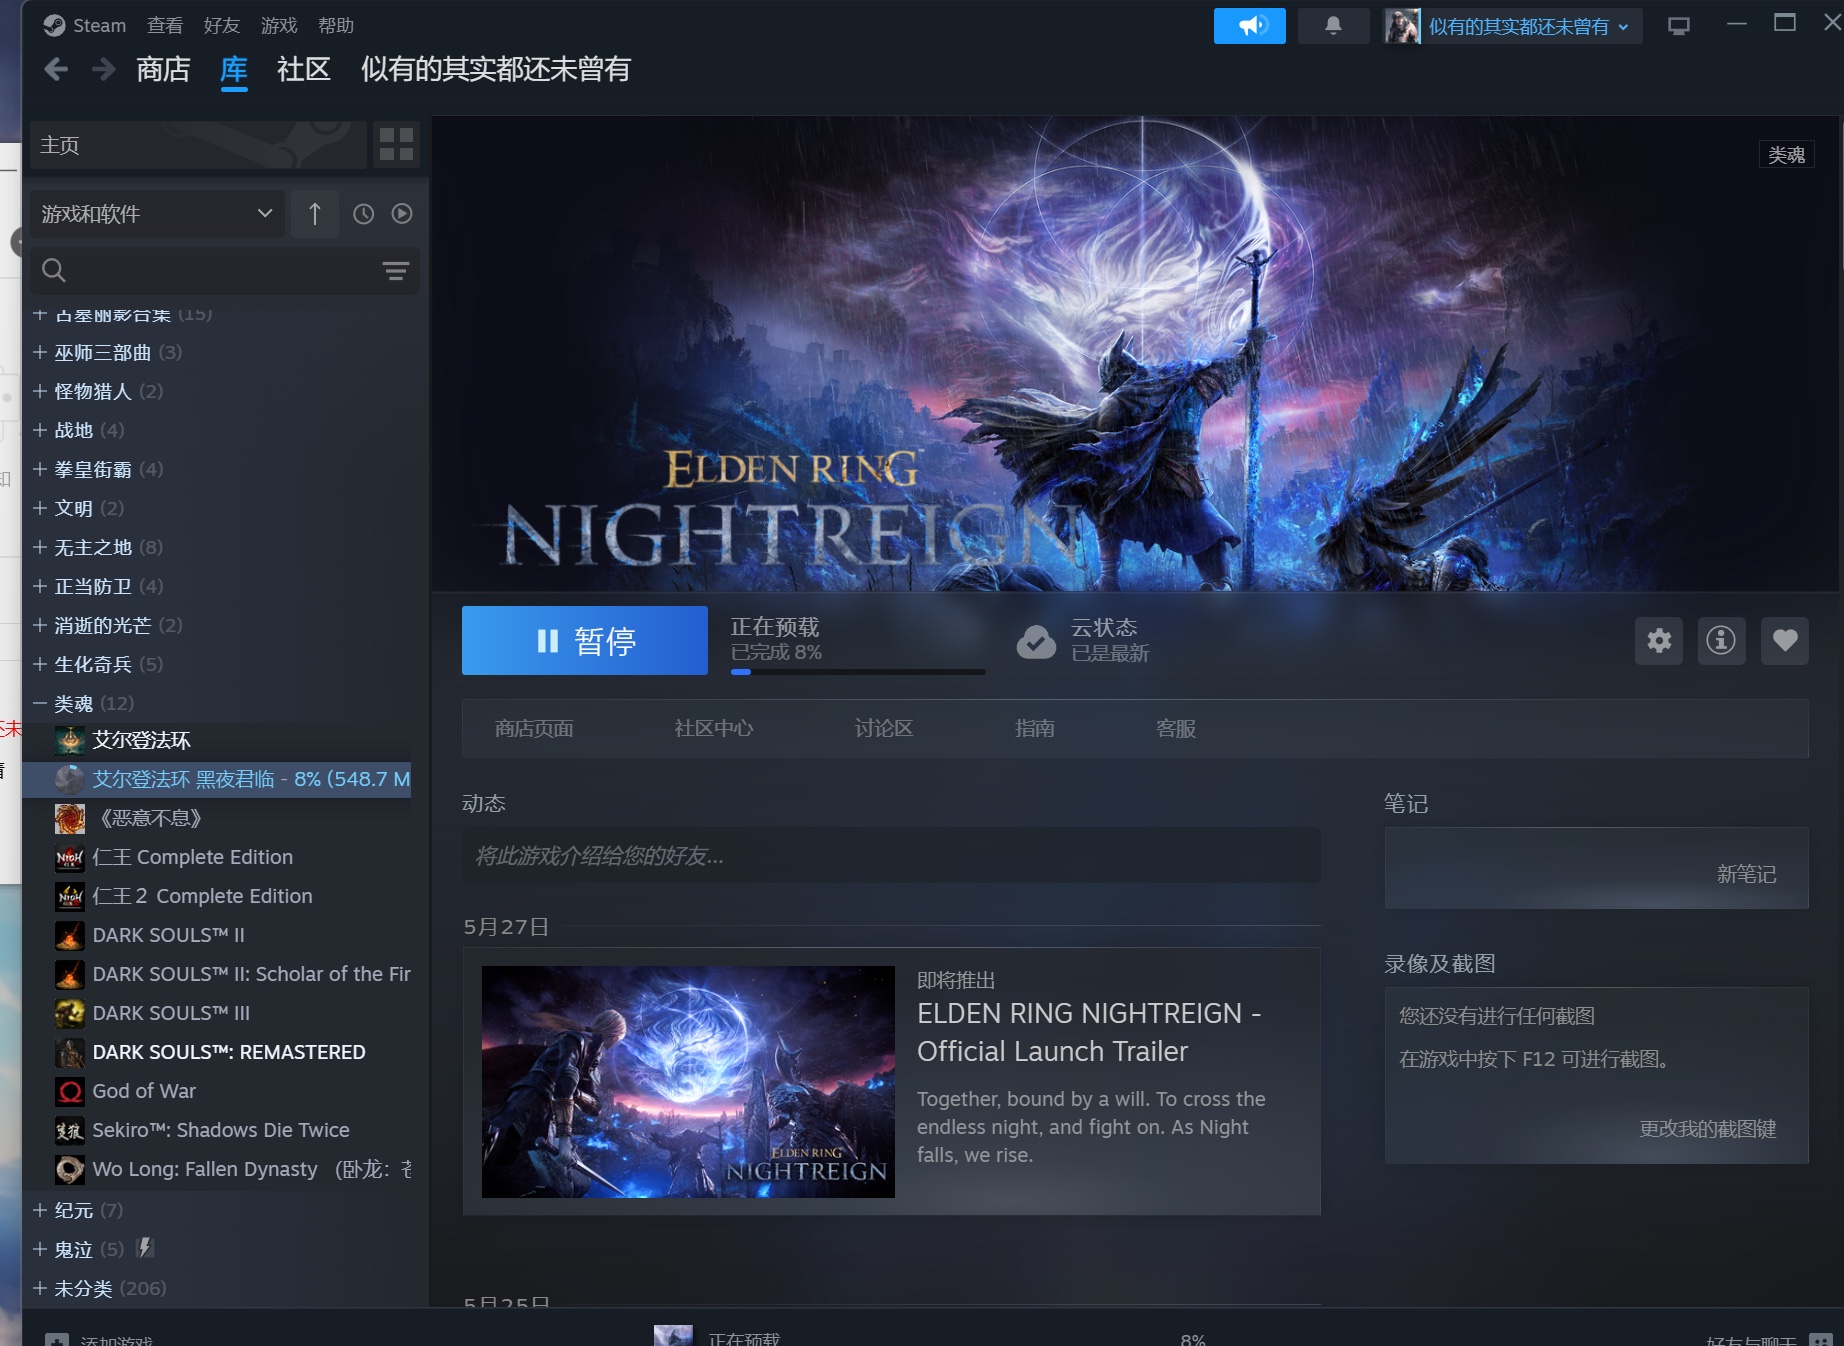Screen dimensions: 1844x1346
Task: Open the announcements megaphone button
Action: [1250, 26]
